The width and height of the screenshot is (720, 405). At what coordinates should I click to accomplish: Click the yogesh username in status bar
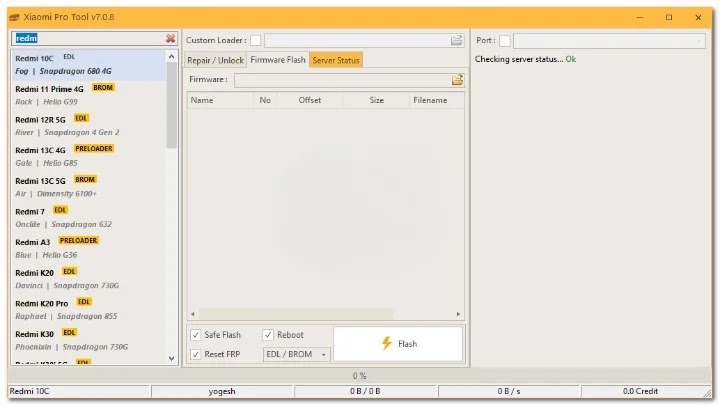(222, 391)
